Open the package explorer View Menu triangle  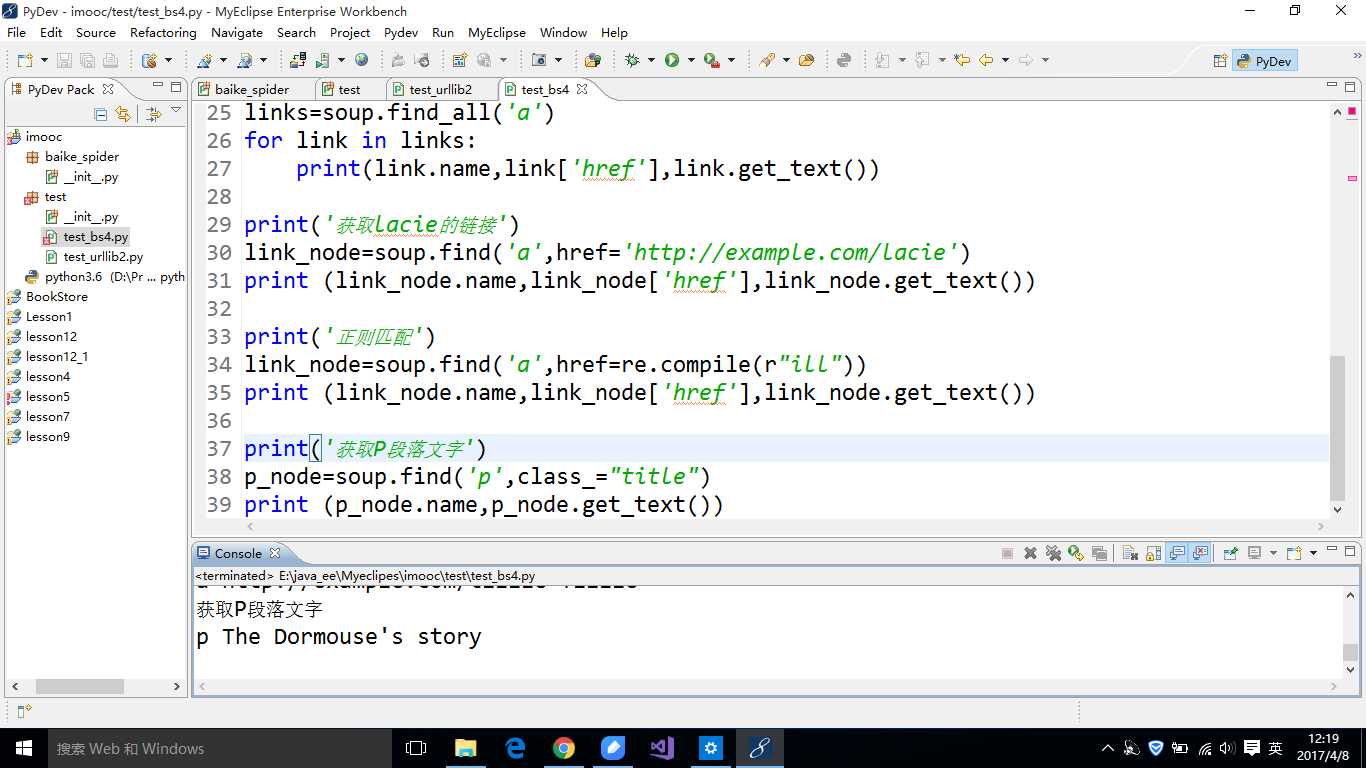pos(176,111)
